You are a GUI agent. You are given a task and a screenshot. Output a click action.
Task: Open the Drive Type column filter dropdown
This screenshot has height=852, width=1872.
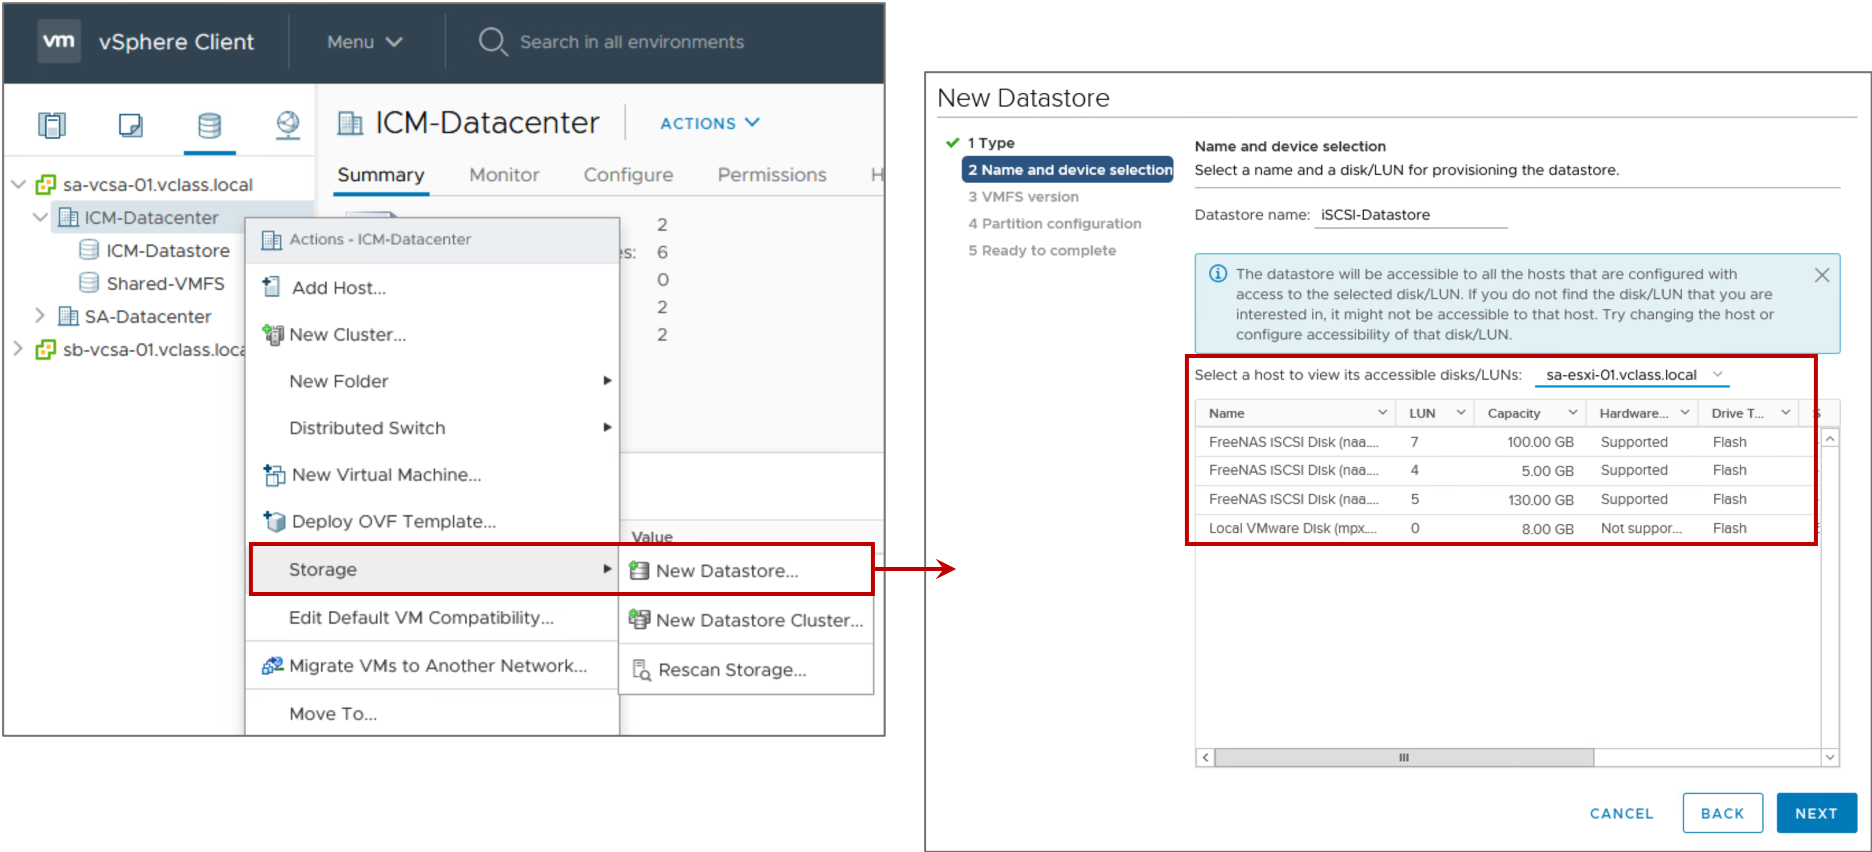[x=1785, y=412]
